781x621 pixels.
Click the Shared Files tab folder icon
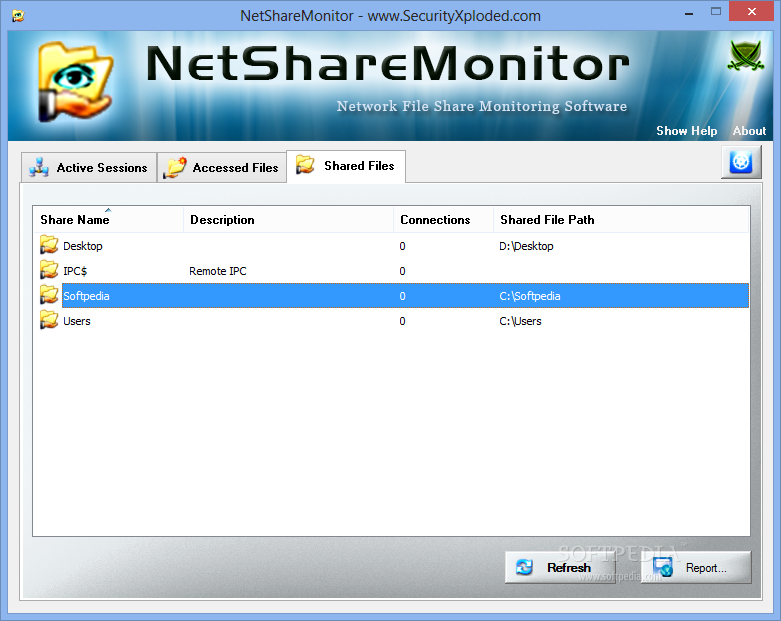click(x=305, y=165)
